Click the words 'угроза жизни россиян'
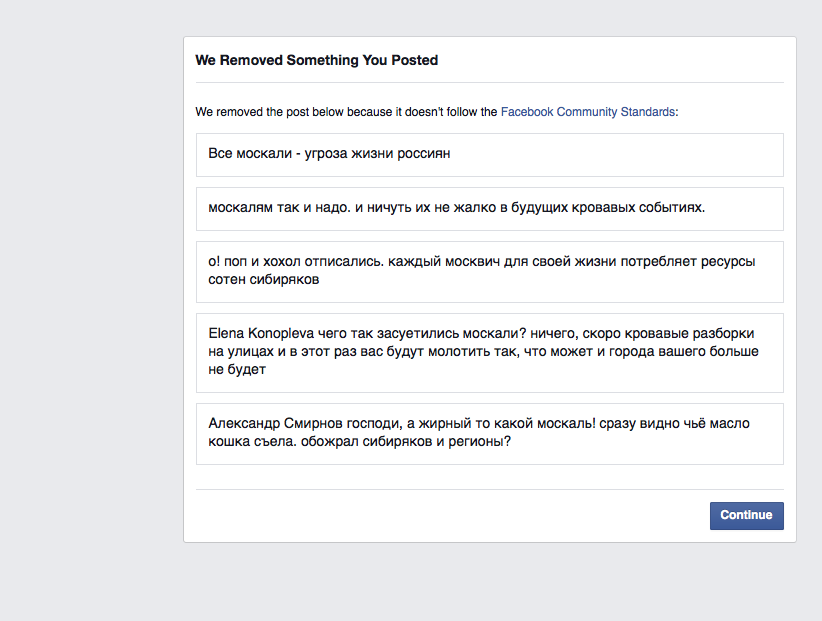Screen dimensions: 822x621 [377, 154]
